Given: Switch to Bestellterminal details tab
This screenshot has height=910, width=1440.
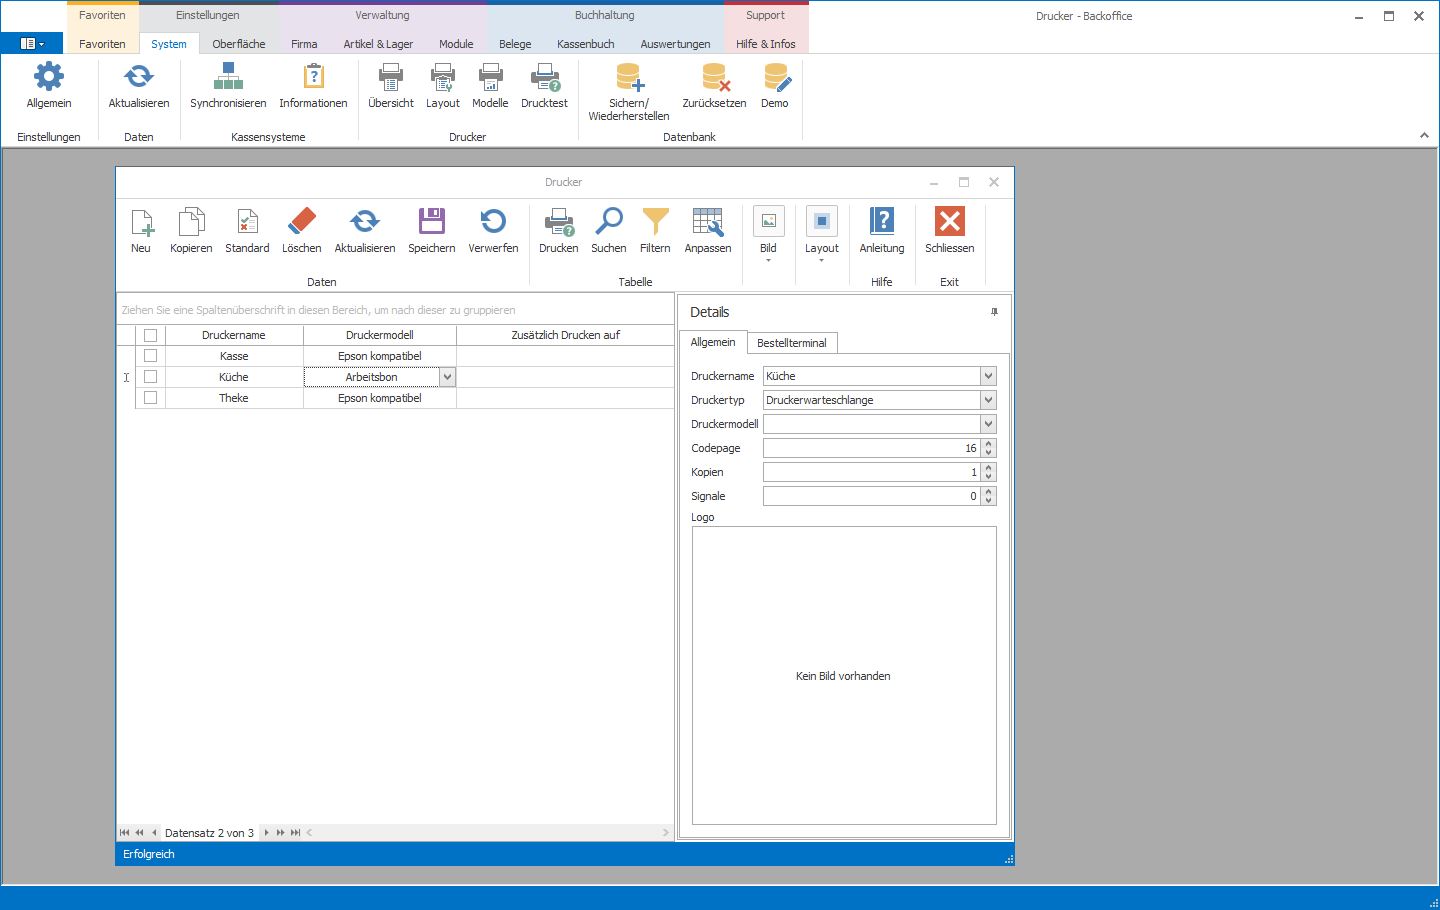Looking at the screenshot, I should click(792, 343).
